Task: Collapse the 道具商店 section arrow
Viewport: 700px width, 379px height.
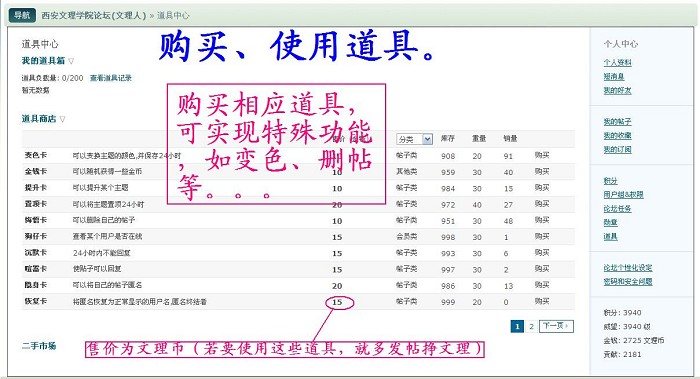Action: pyautogui.click(x=62, y=119)
